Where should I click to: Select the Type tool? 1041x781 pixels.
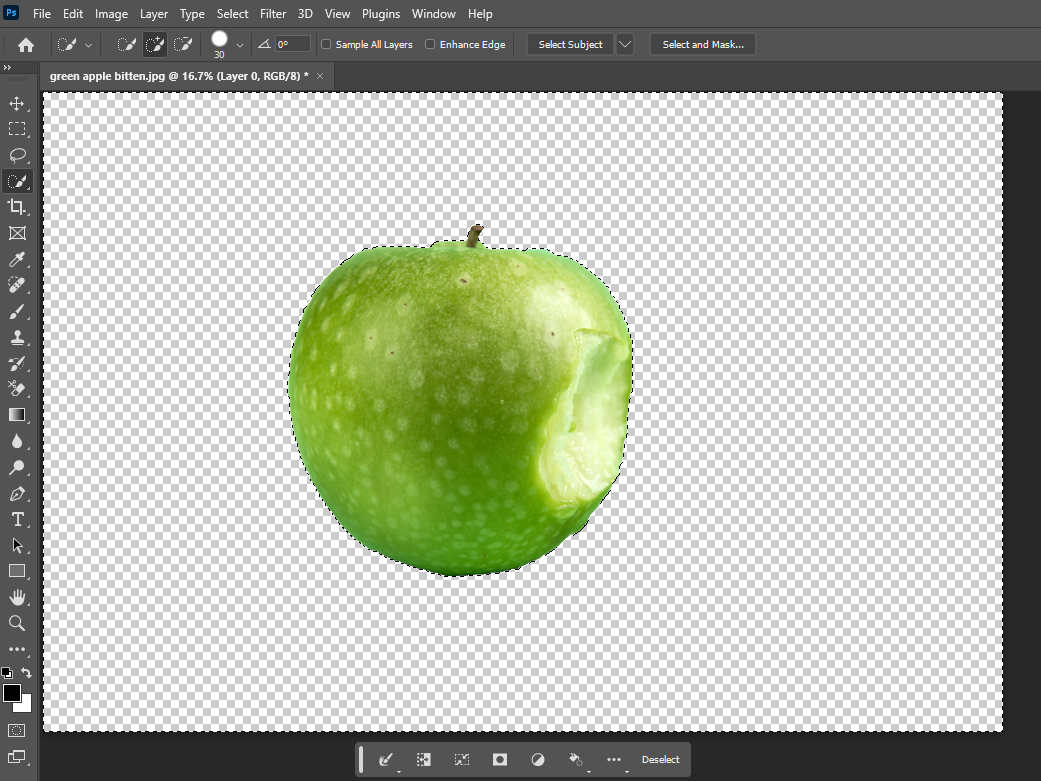(x=17, y=519)
